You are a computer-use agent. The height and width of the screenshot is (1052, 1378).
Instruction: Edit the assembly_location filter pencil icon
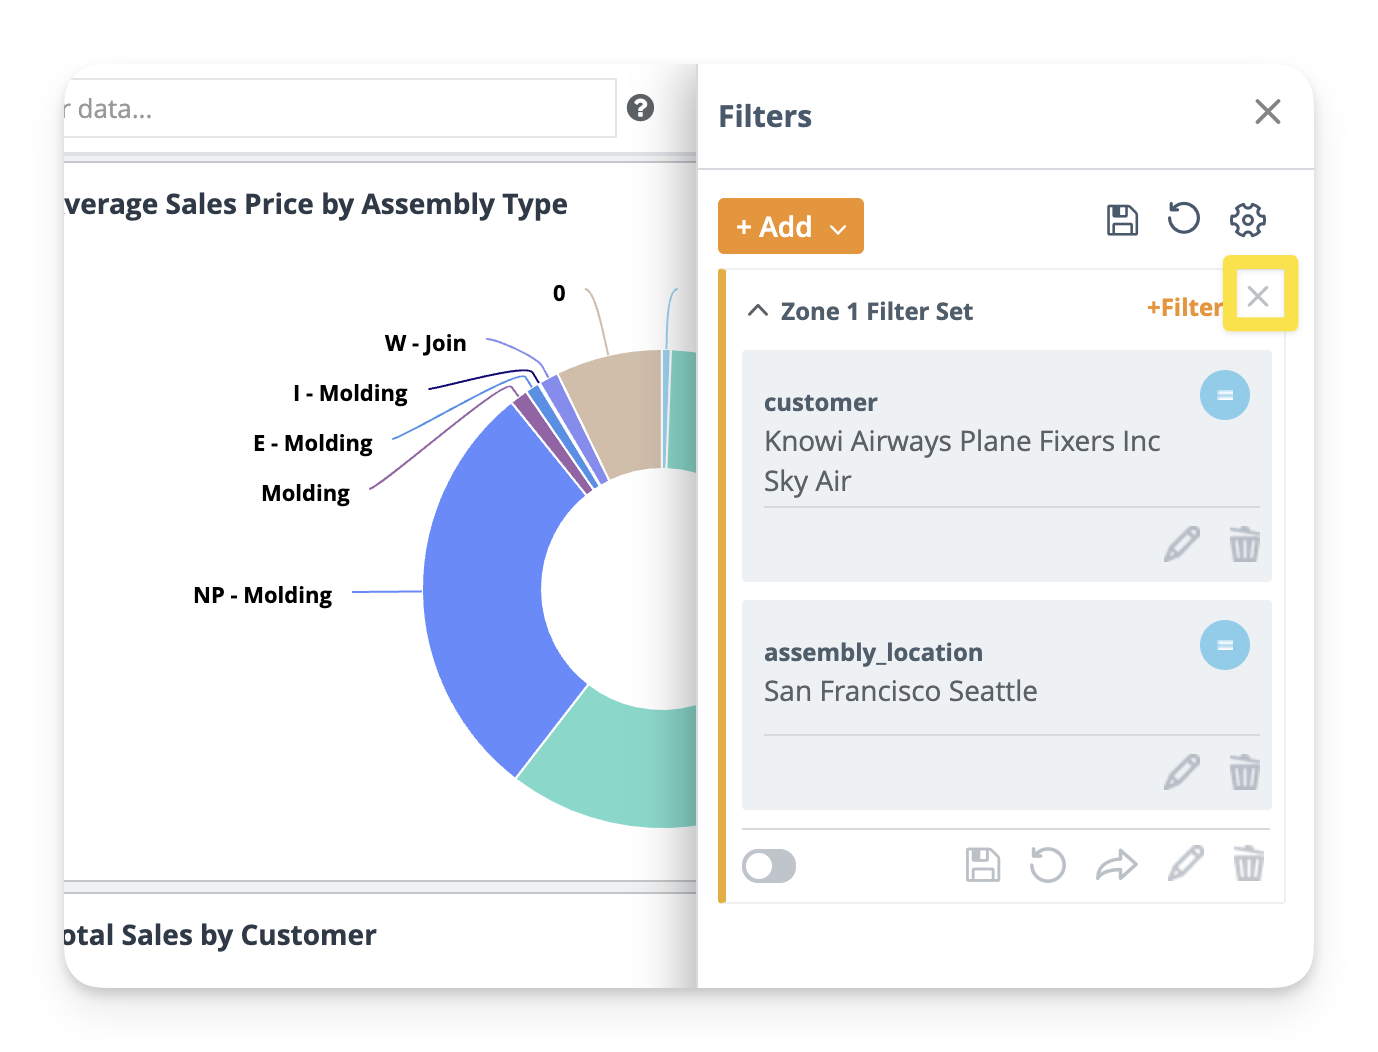click(1182, 772)
